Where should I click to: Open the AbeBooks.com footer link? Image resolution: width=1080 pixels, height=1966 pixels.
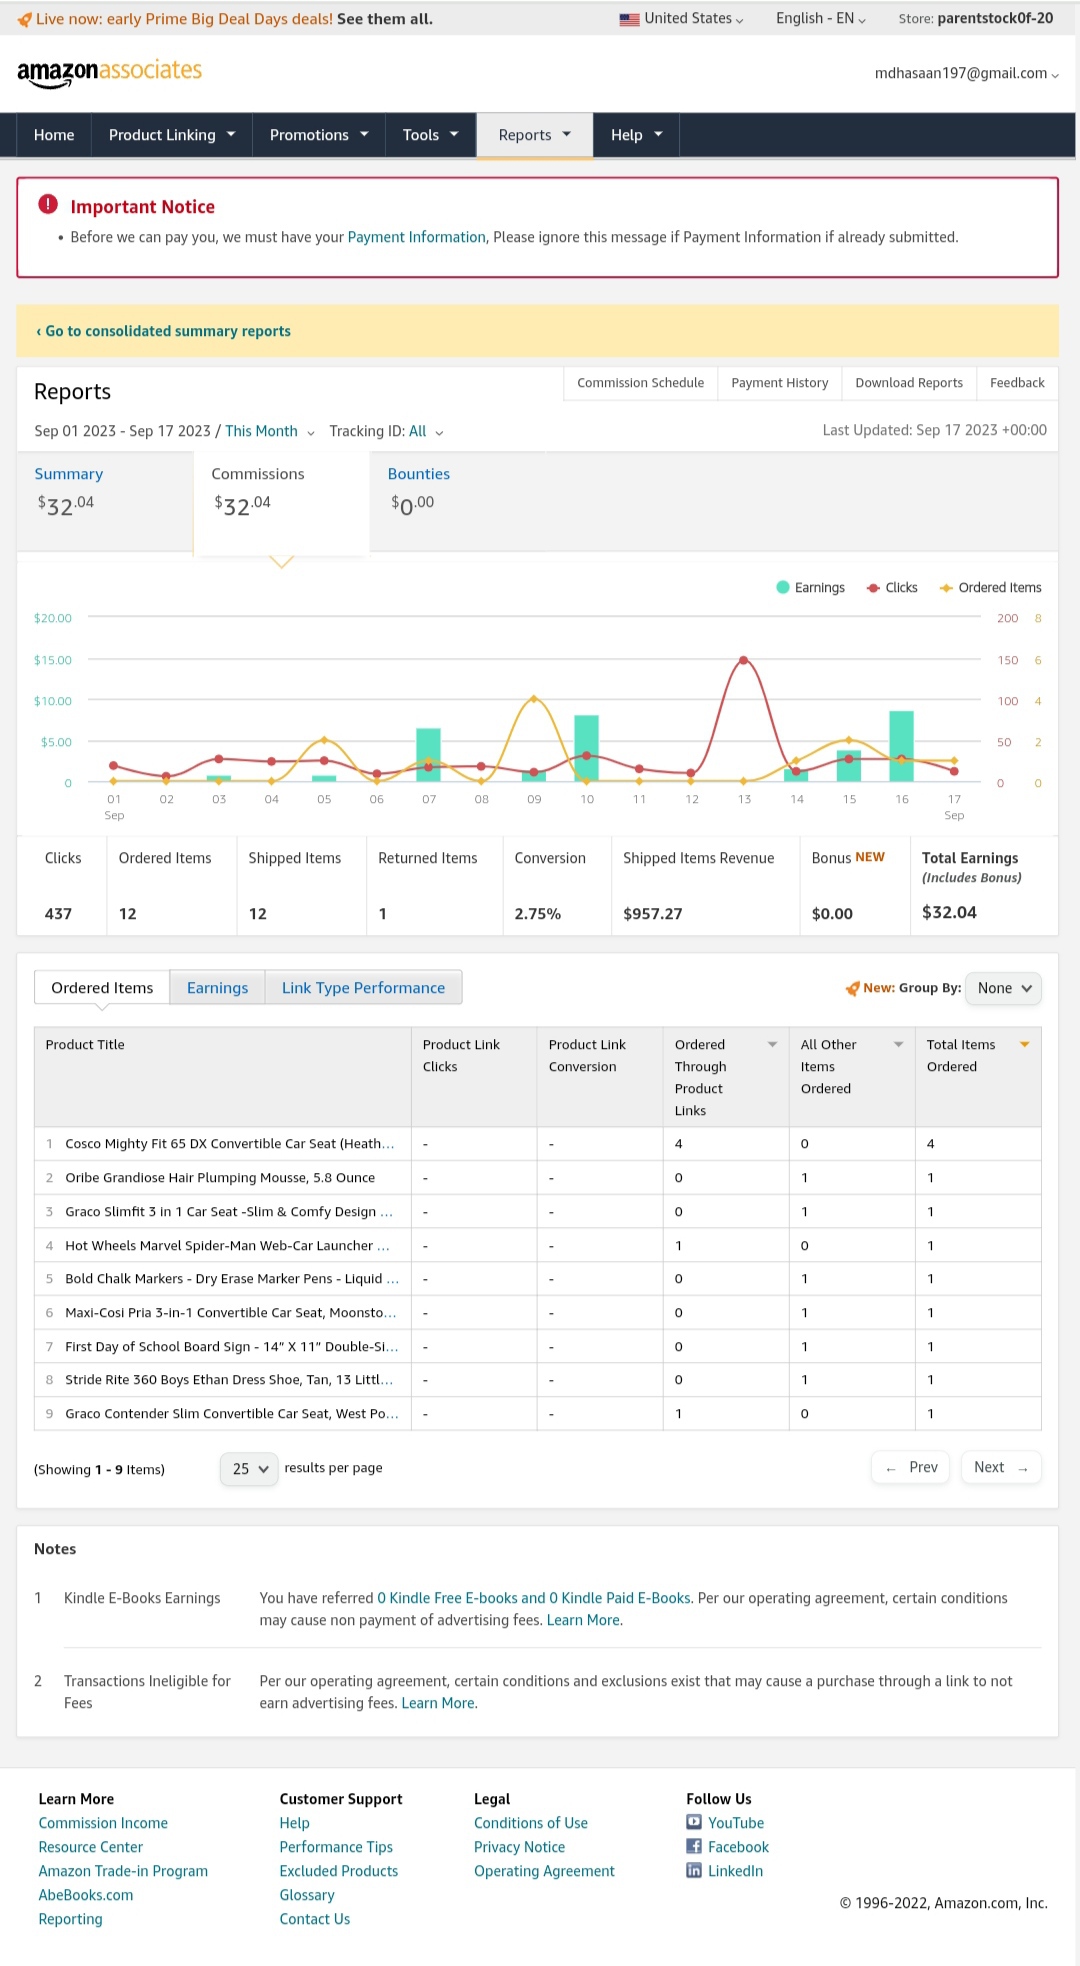click(86, 1895)
